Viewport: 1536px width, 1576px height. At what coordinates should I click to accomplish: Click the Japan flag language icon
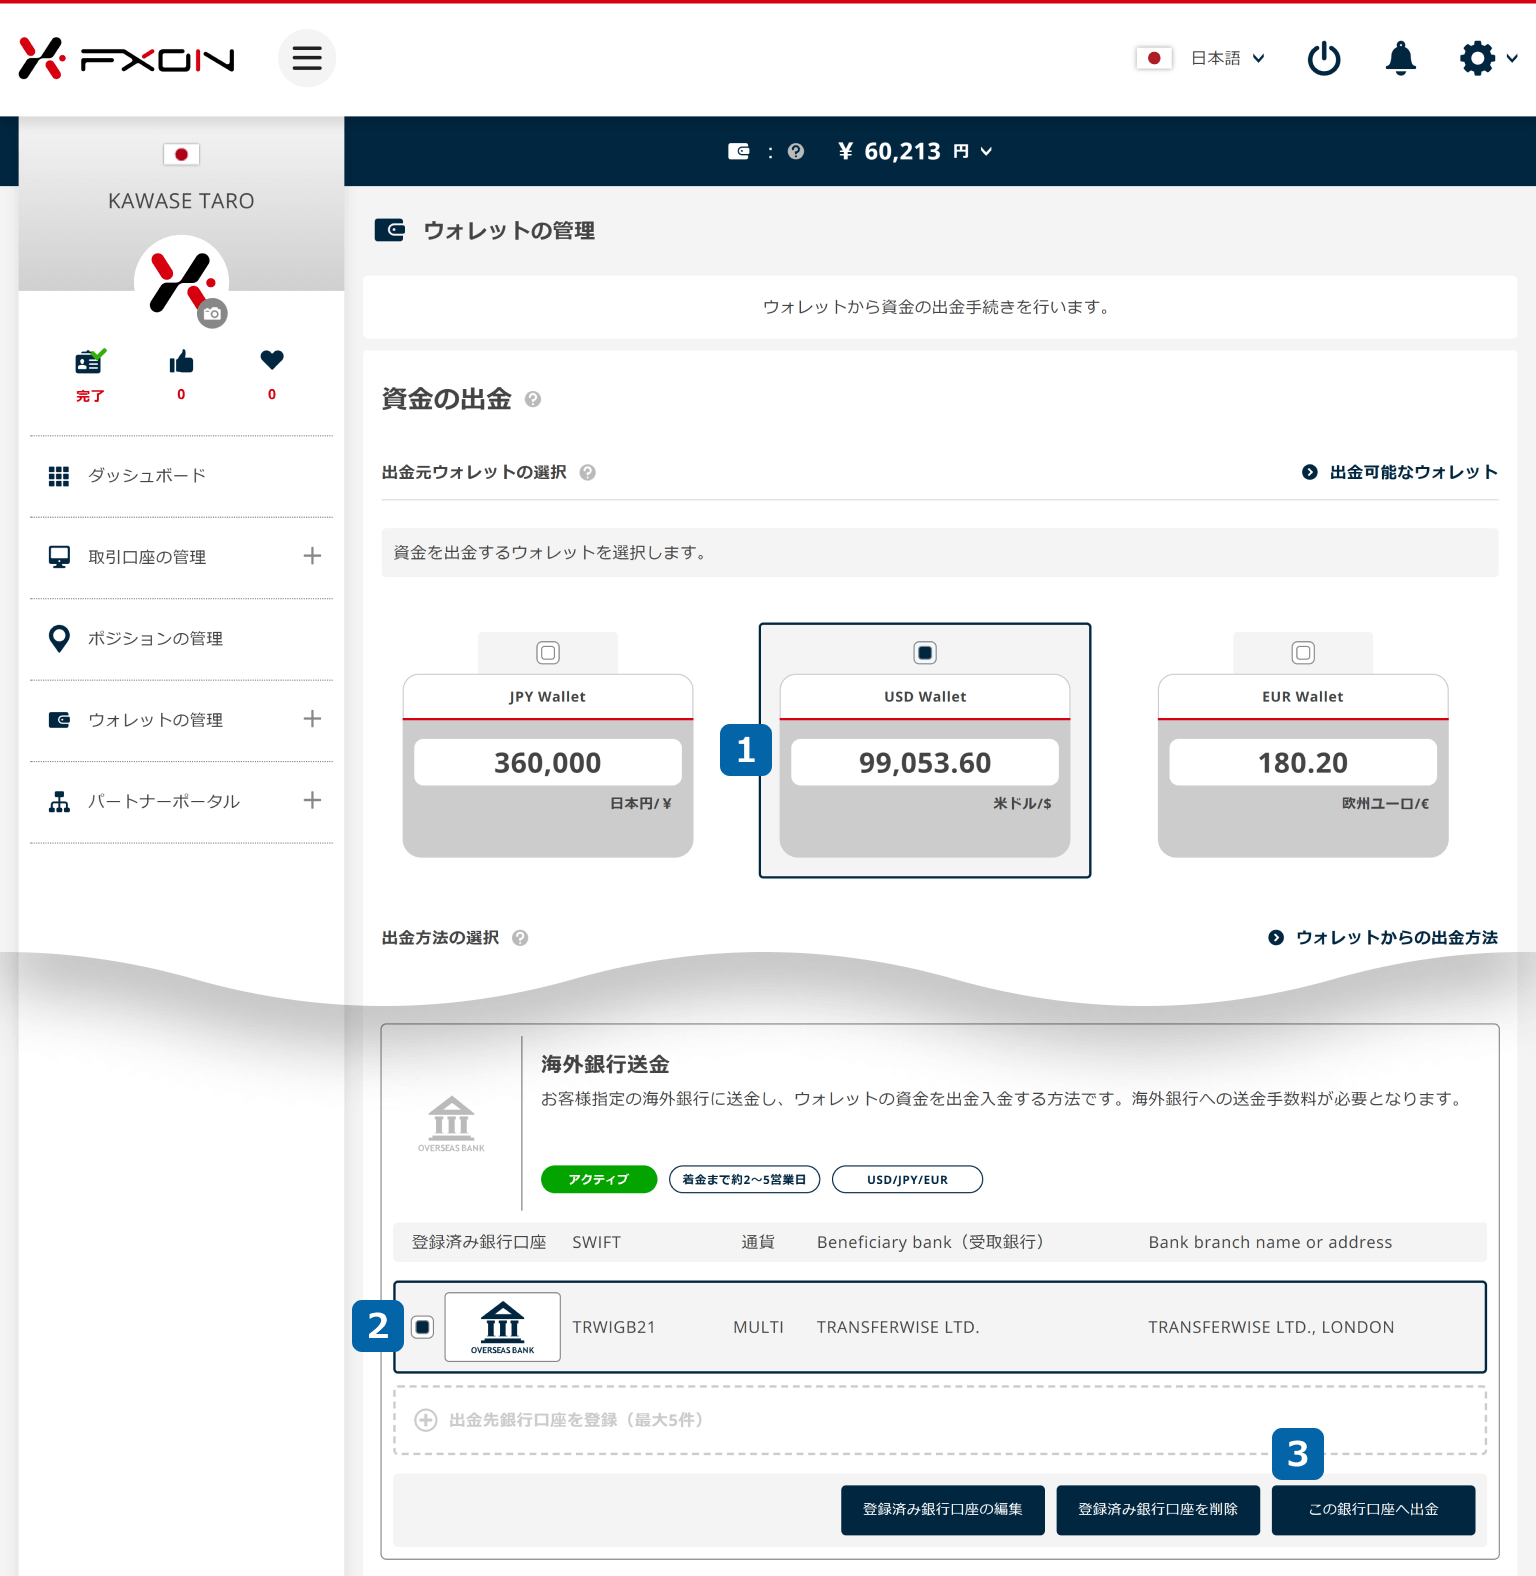(x=1154, y=58)
